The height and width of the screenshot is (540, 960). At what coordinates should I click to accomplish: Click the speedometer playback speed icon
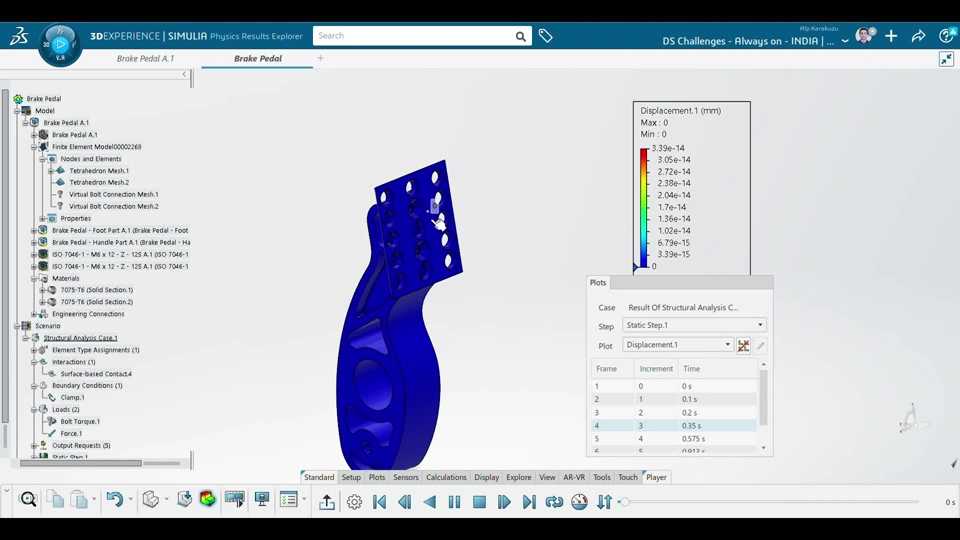click(x=579, y=502)
